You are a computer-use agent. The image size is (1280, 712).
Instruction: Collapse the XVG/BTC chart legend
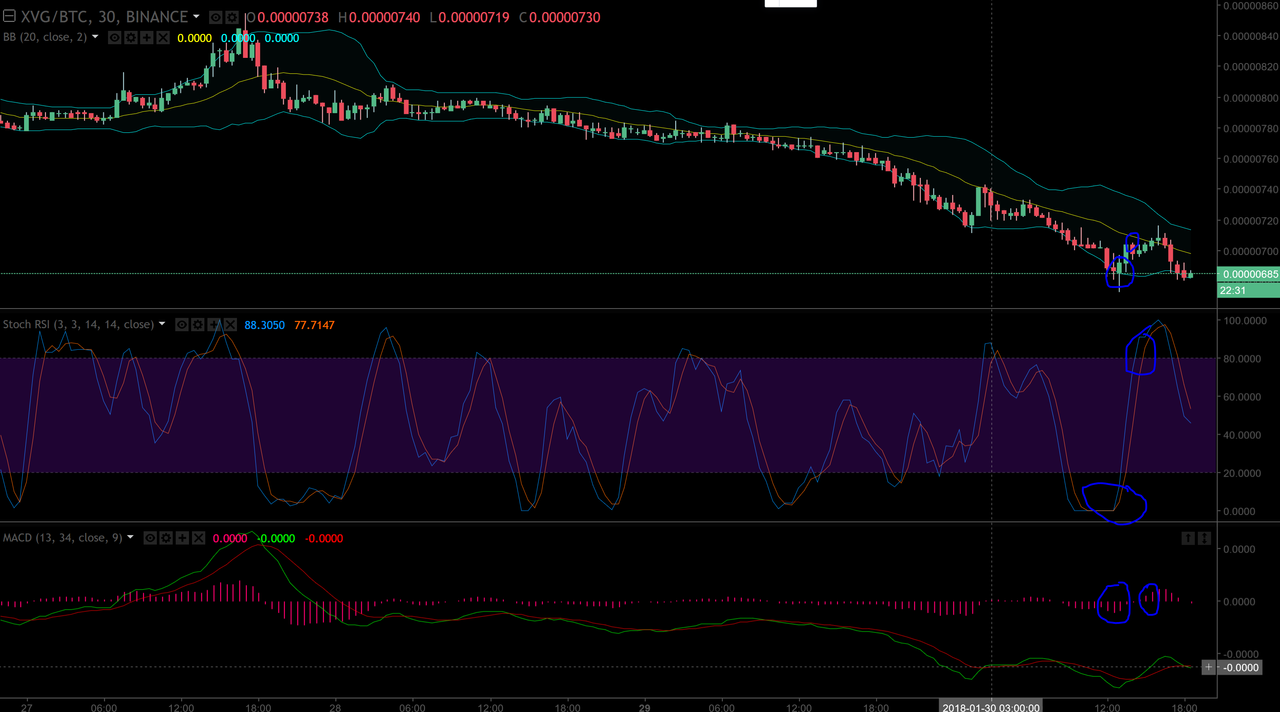point(9,17)
